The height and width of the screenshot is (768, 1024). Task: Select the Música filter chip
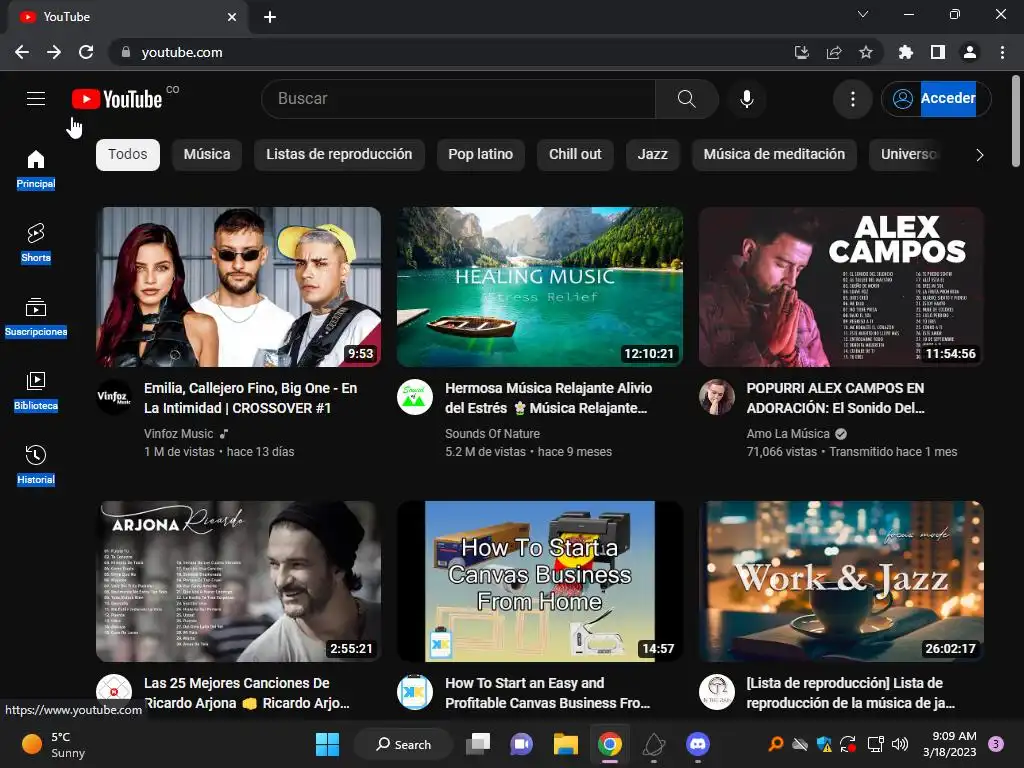(207, 155)
